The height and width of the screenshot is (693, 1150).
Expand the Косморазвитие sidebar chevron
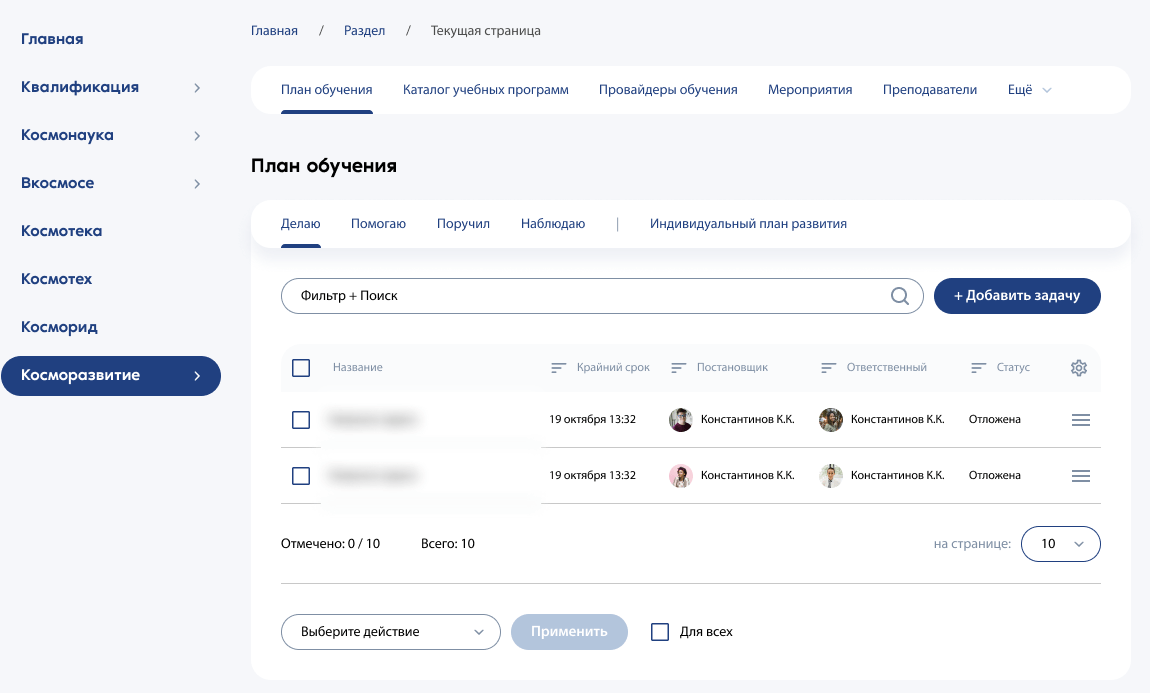click(x=197, y=375)
